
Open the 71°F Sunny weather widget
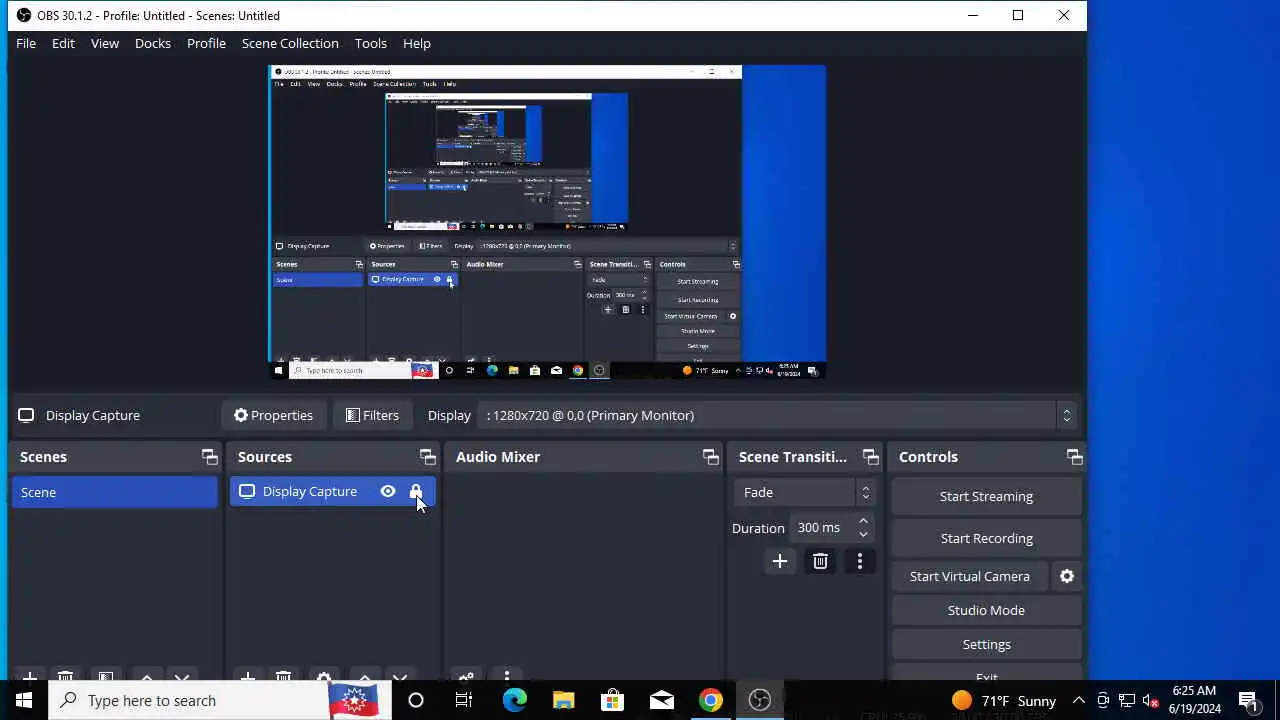[1003, 700]
